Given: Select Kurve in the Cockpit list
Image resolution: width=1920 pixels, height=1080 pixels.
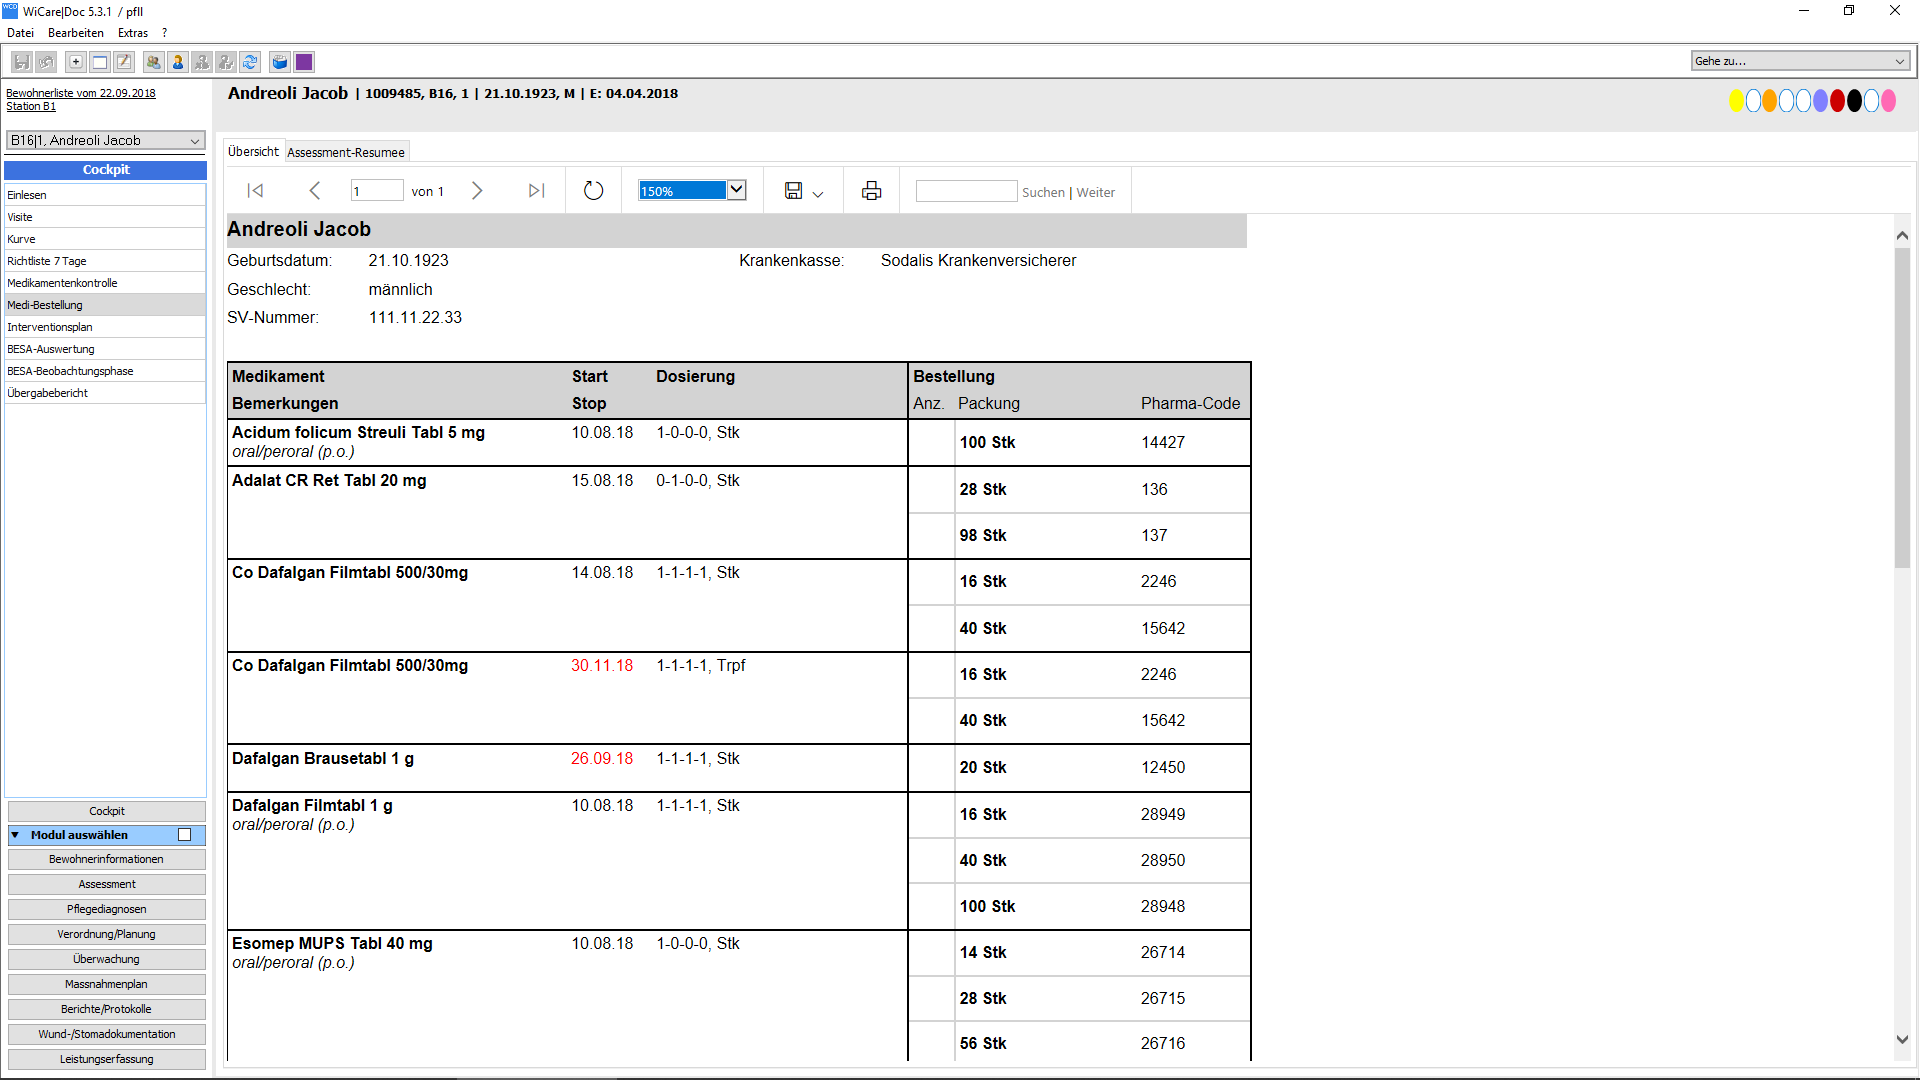Looking at the screenshot, I should [105, 239].
